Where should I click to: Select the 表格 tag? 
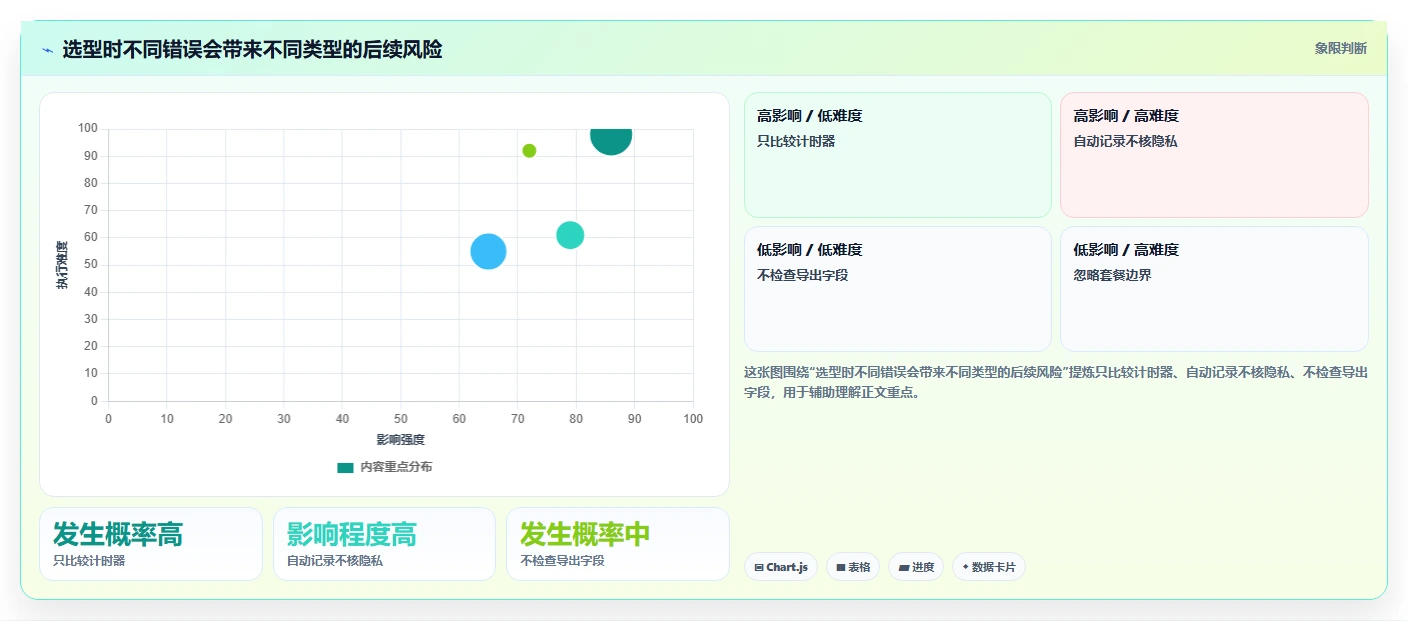click(x=853, y=567)
